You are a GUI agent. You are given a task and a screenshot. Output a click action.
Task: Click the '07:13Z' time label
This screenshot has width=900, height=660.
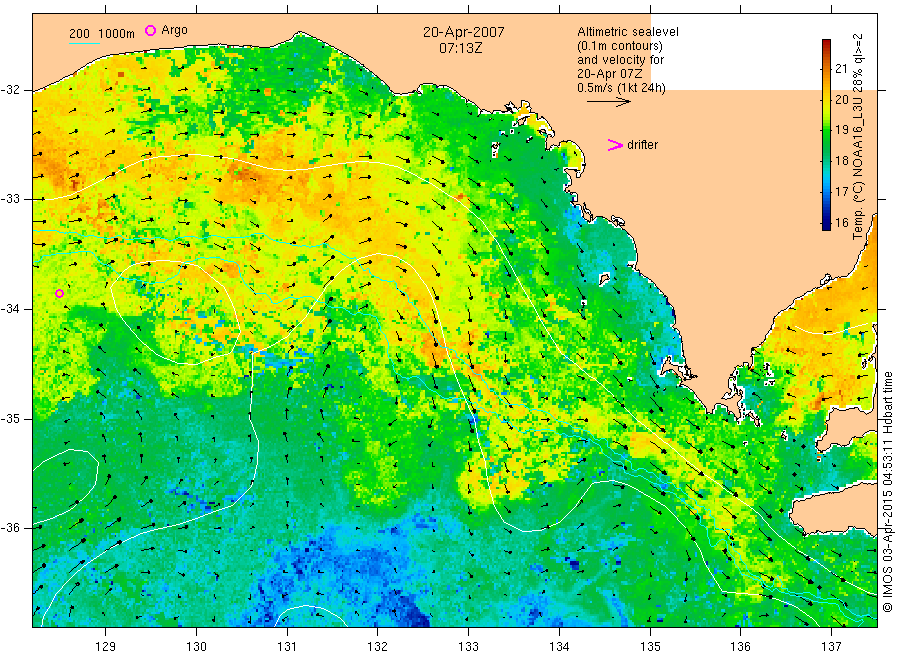click(x=461, y=48)
